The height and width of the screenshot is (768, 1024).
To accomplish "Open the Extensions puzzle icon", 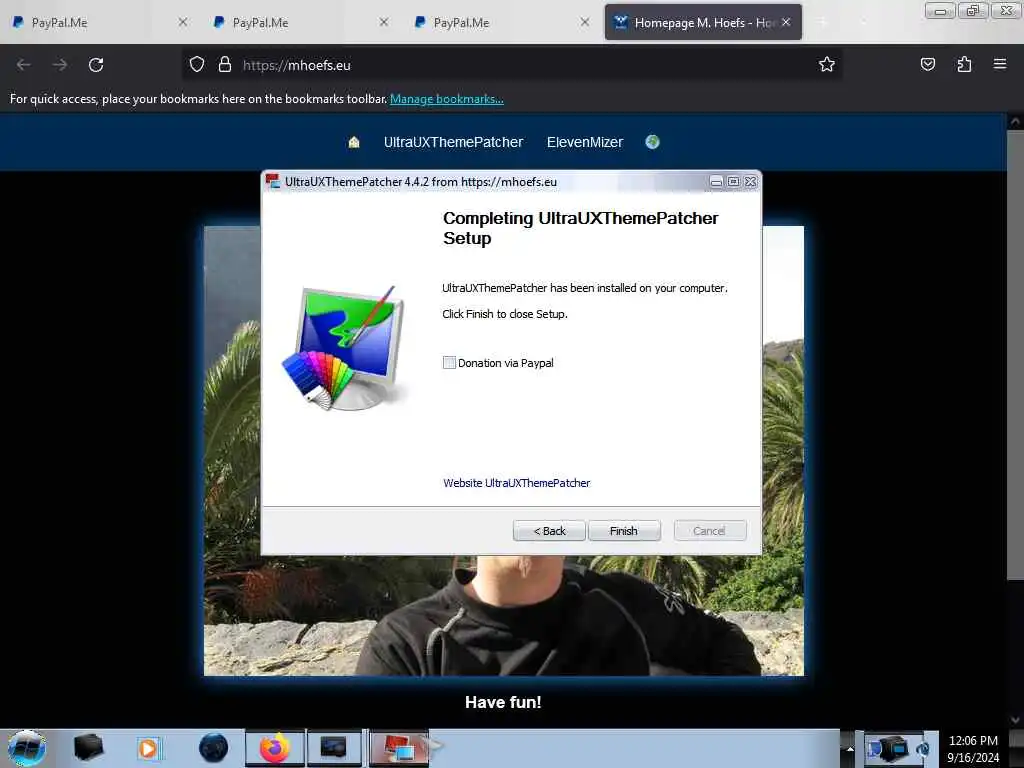I will pos(964,64).
